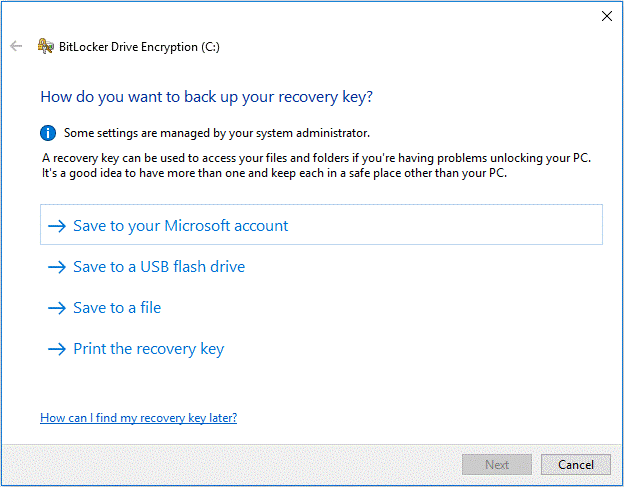Click the arrow next to Print the recovery key

(x=57, y=349)
